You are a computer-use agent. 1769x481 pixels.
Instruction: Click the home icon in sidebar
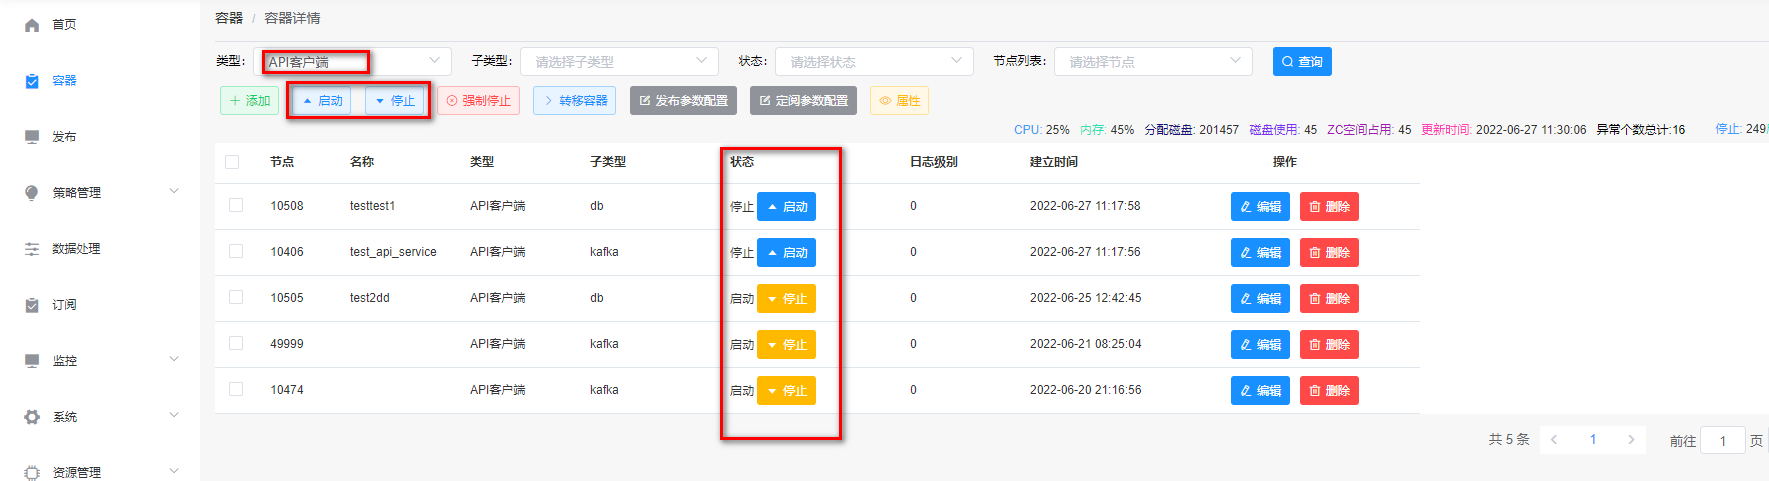pyautogui.click(x=32, y=25)
